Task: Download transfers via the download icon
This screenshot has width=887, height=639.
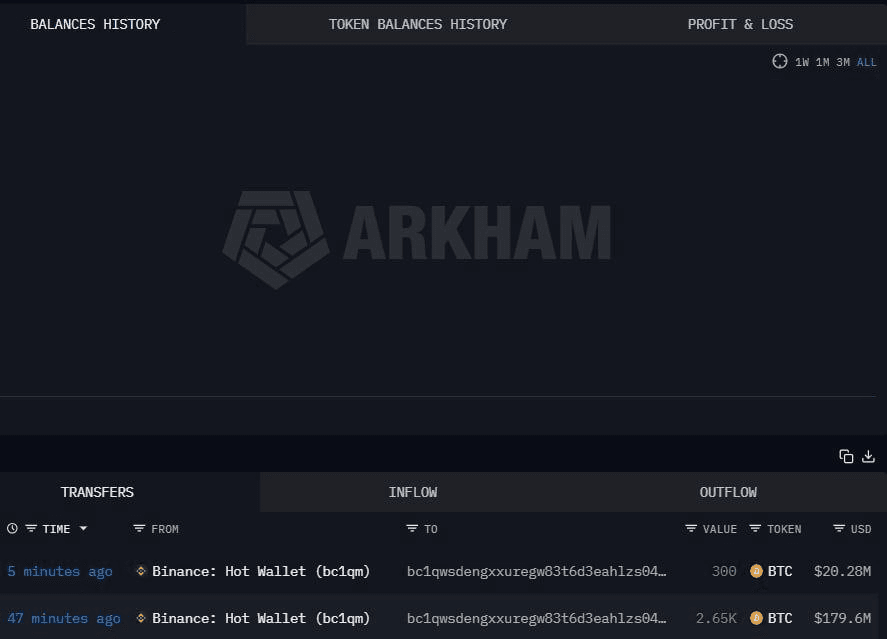Action: pyautogui.click(x=868, y=456)
